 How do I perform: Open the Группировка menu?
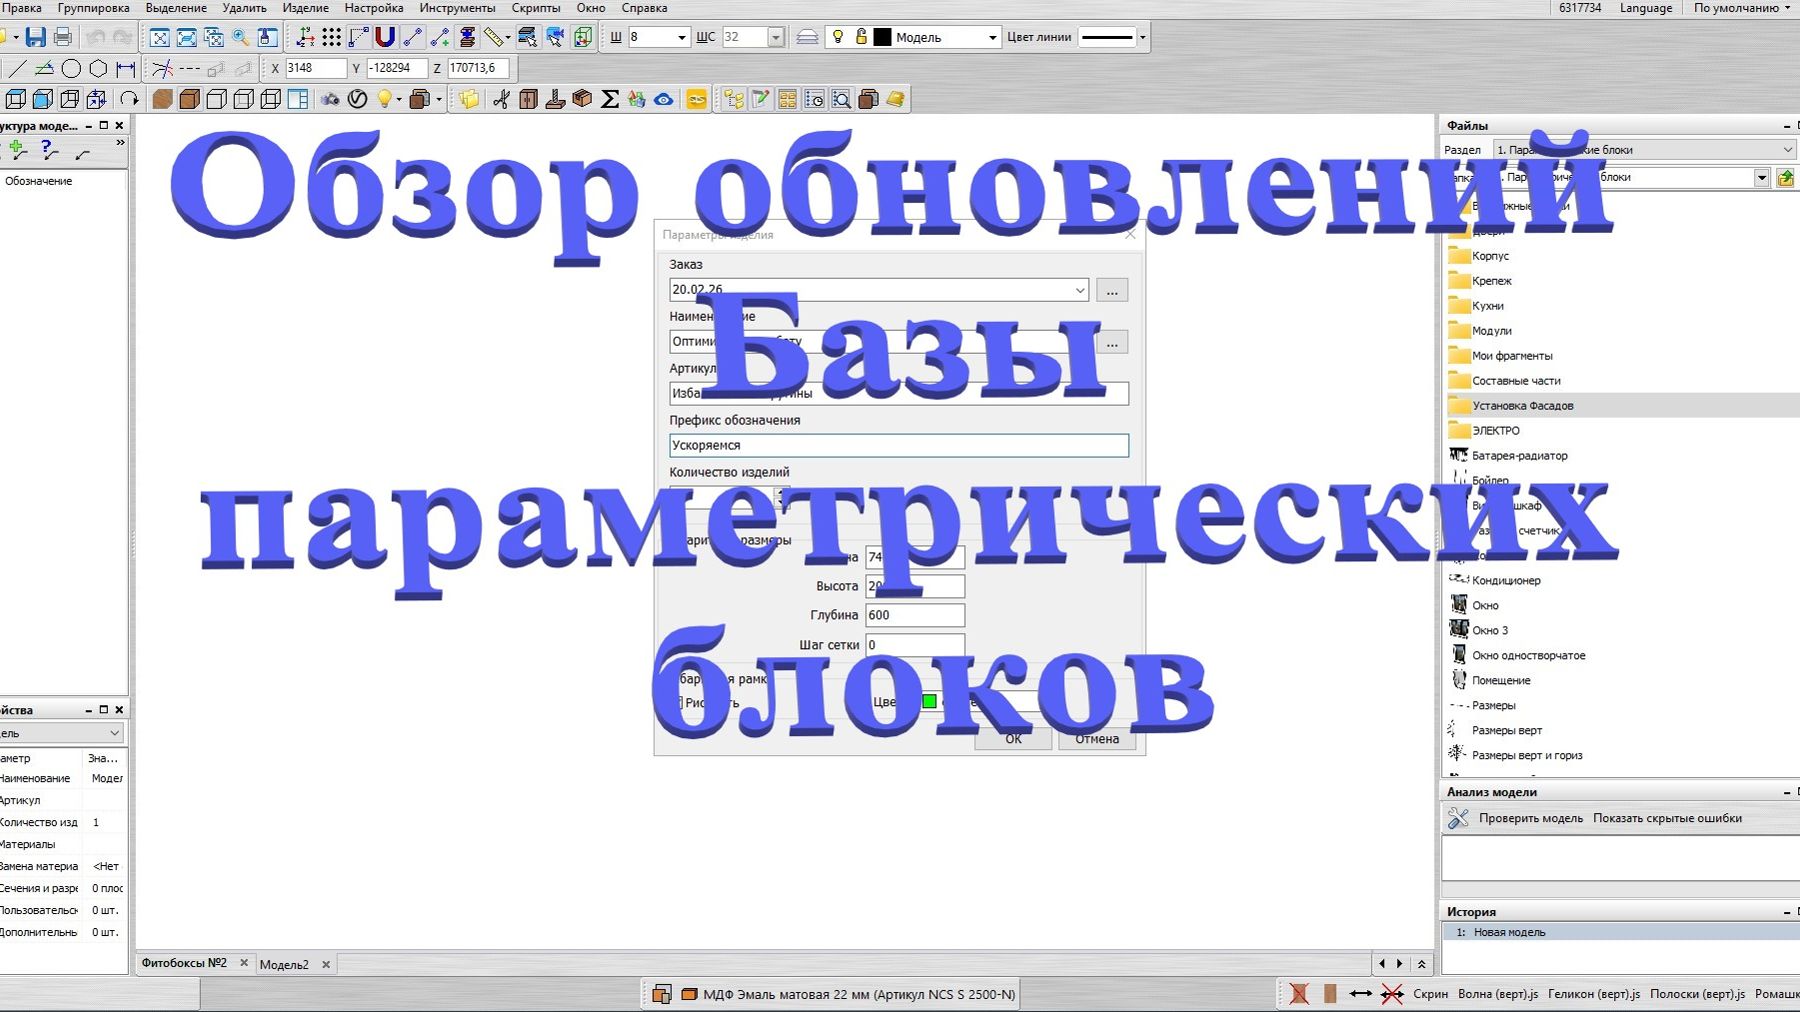(93, 8)
